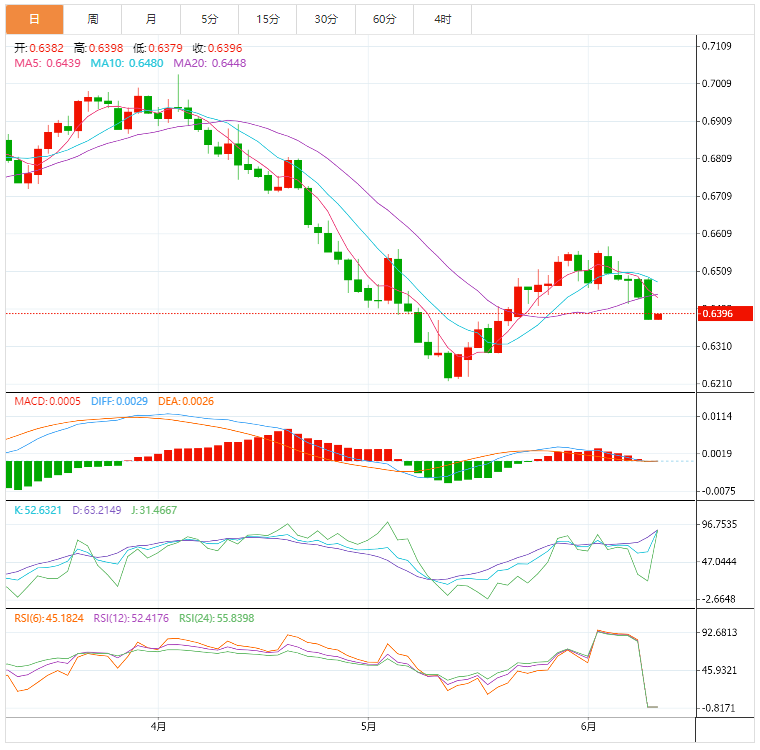
Task: Click the 高:0.6398 high price value
Action: coord(98,48)
